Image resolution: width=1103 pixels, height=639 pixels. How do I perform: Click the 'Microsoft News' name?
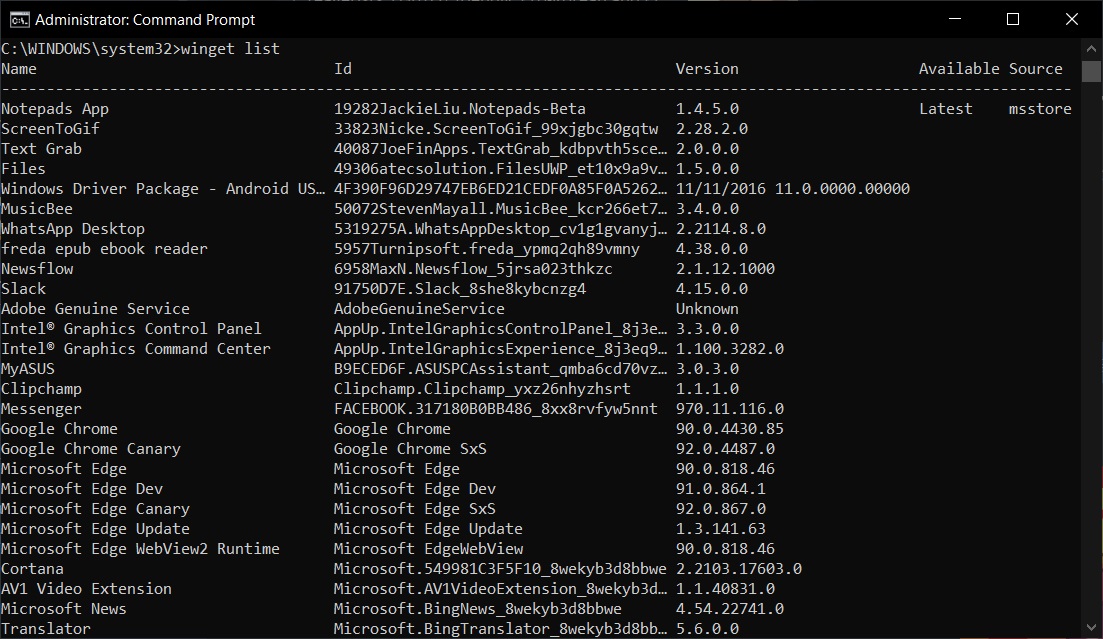point(63,609)
